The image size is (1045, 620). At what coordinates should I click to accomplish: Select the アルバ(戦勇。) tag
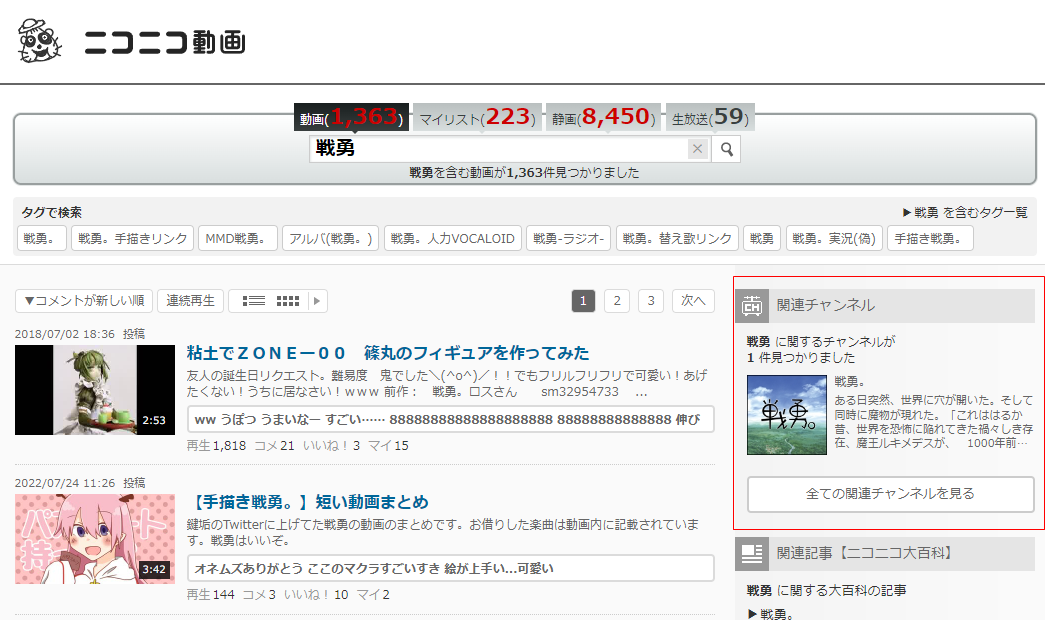[331, 238]
